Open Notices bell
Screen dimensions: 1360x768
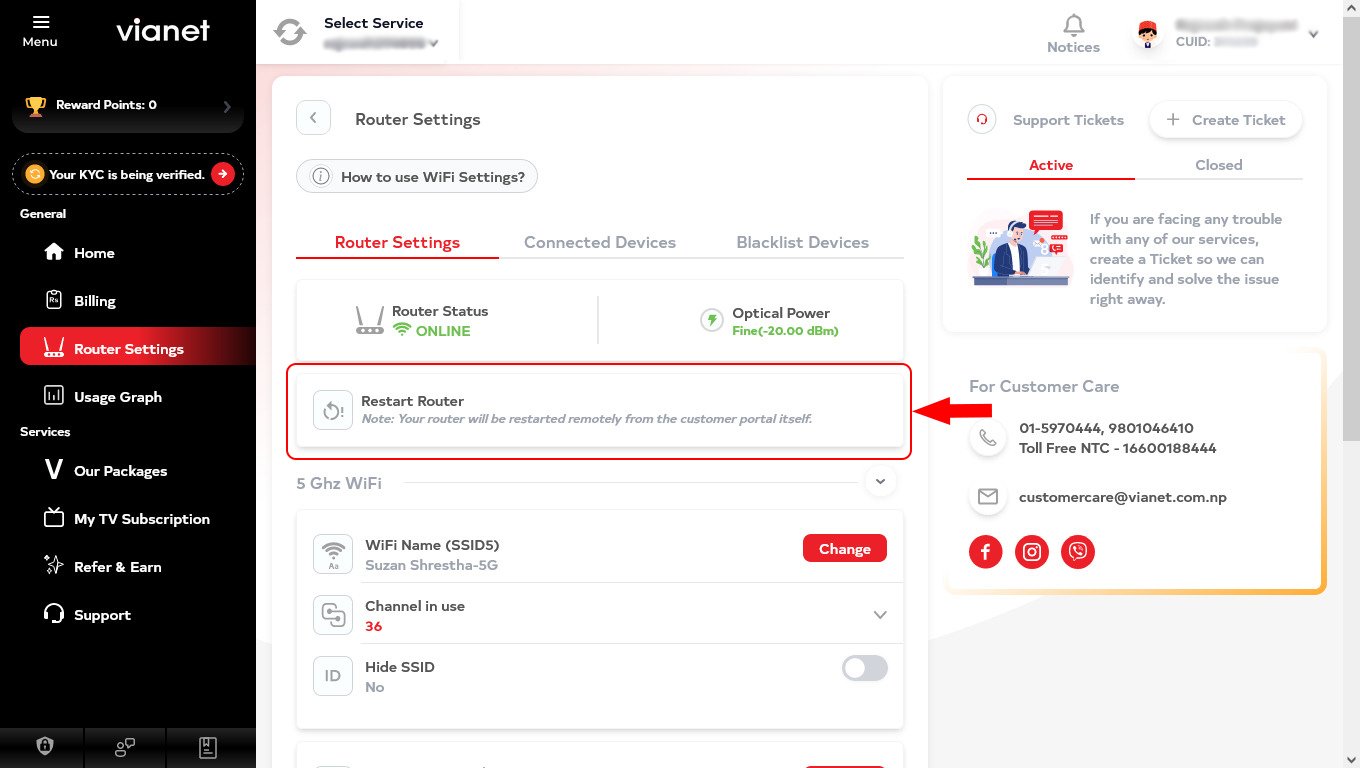click(1073, 33)
